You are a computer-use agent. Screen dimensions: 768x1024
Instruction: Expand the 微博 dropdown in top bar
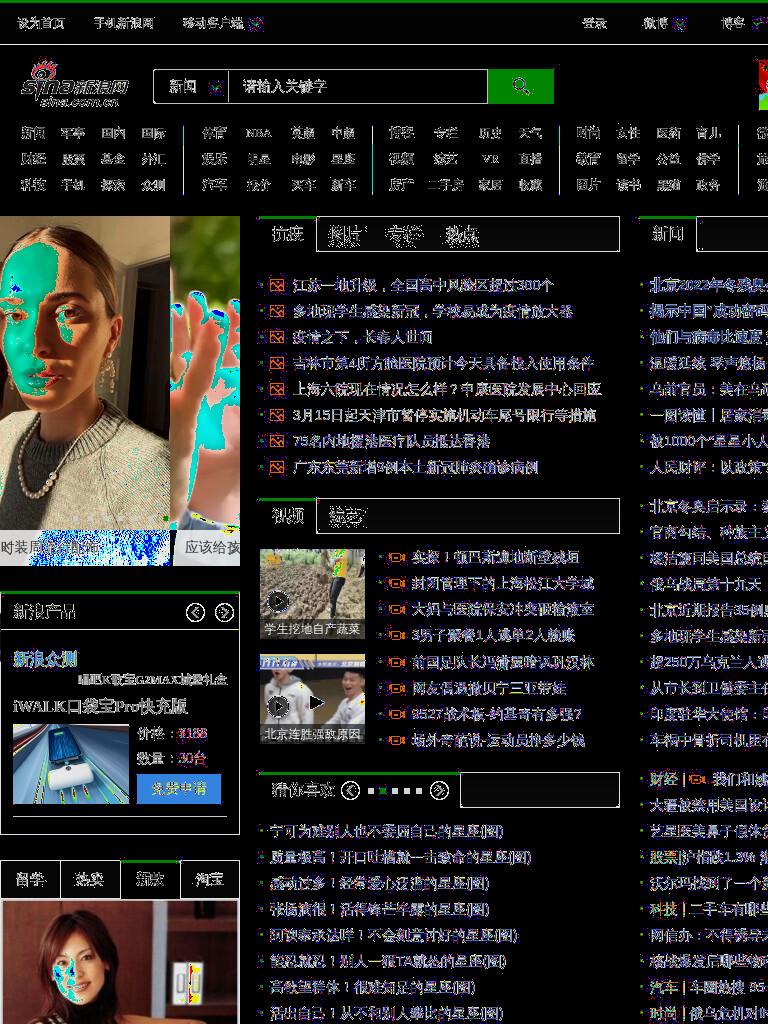pos(680,24)
